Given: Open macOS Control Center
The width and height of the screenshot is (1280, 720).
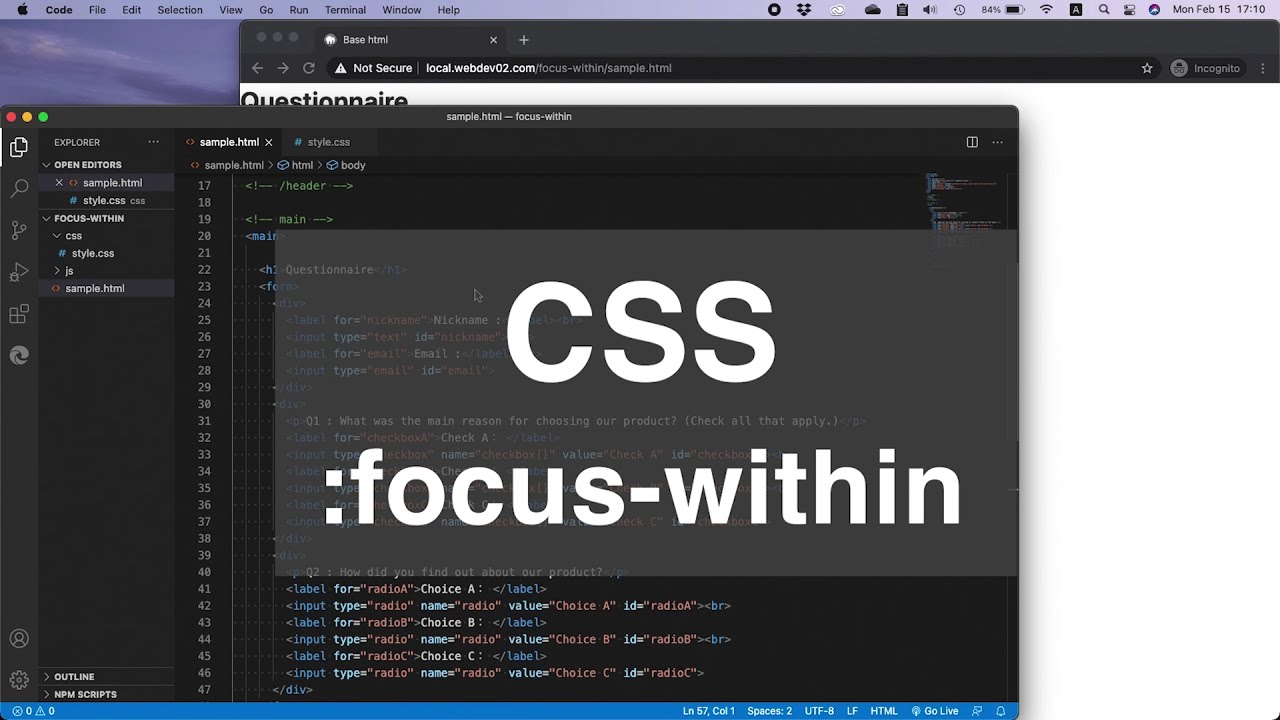Looking at the screenshot, I should [1129, 10].
